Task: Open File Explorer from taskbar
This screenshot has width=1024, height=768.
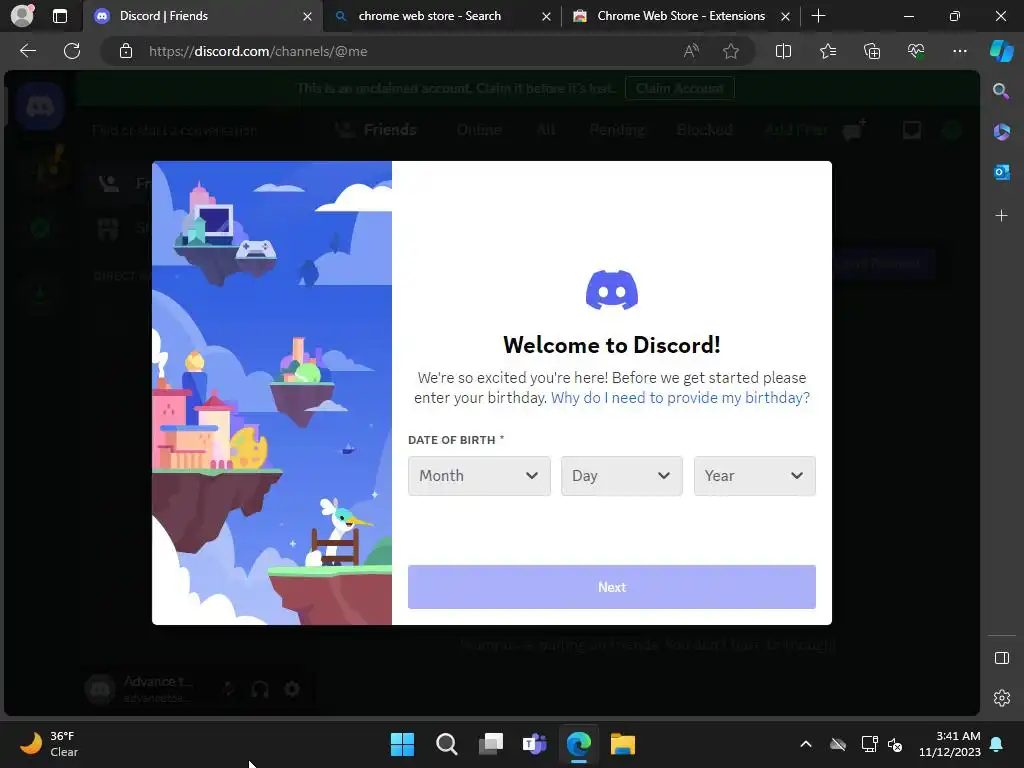Action: pos(622,744)
